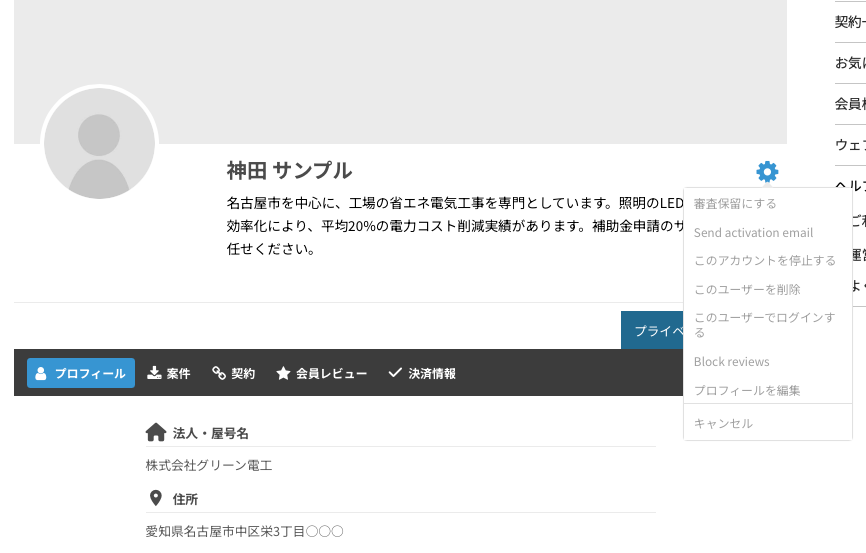Screen dimensions: 866x553
Task: Choose このアカウントを停止する menu item
Action: pyautogui.click(x=764, y=260)
